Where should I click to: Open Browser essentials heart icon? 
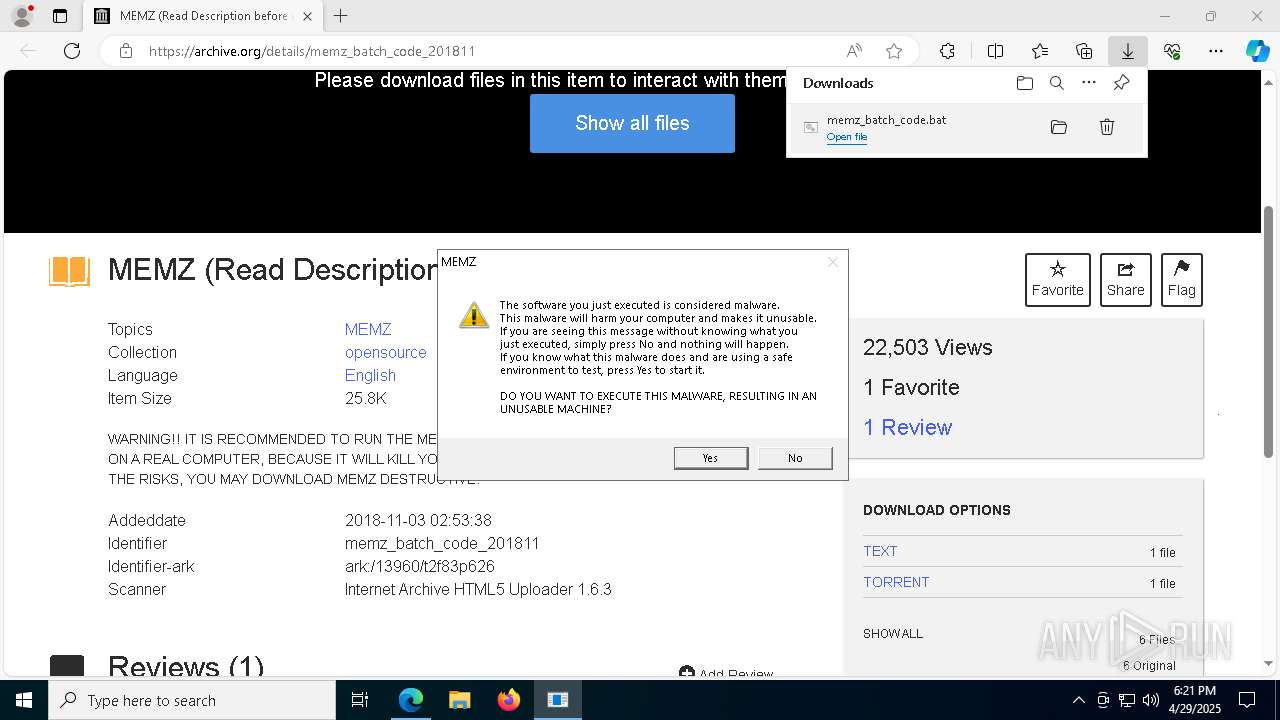(1172, 51)
